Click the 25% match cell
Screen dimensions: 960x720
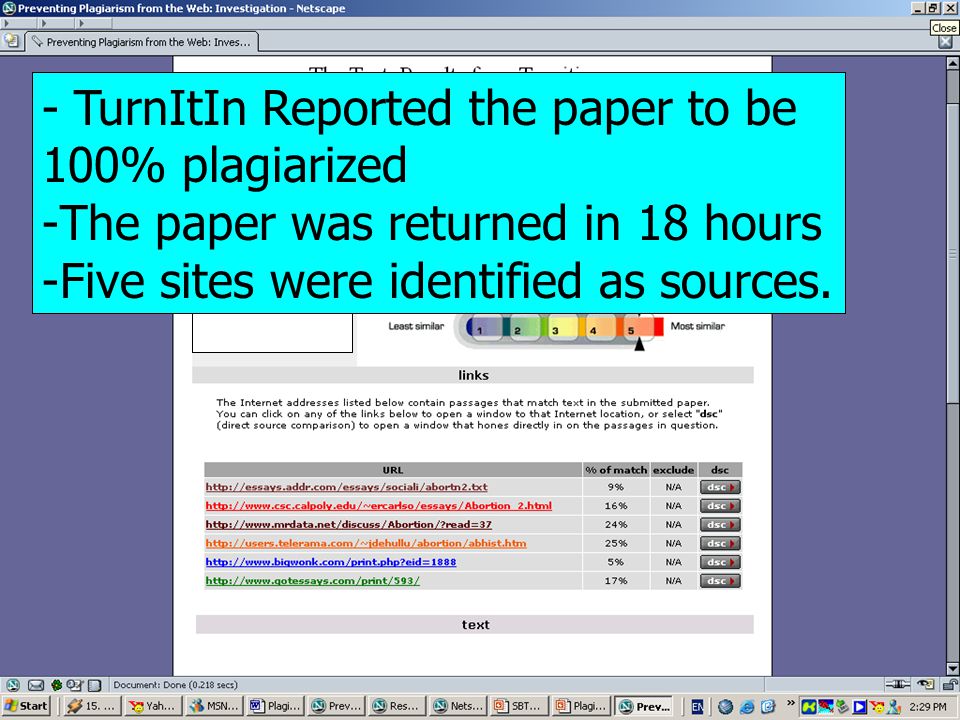[616, 543]
